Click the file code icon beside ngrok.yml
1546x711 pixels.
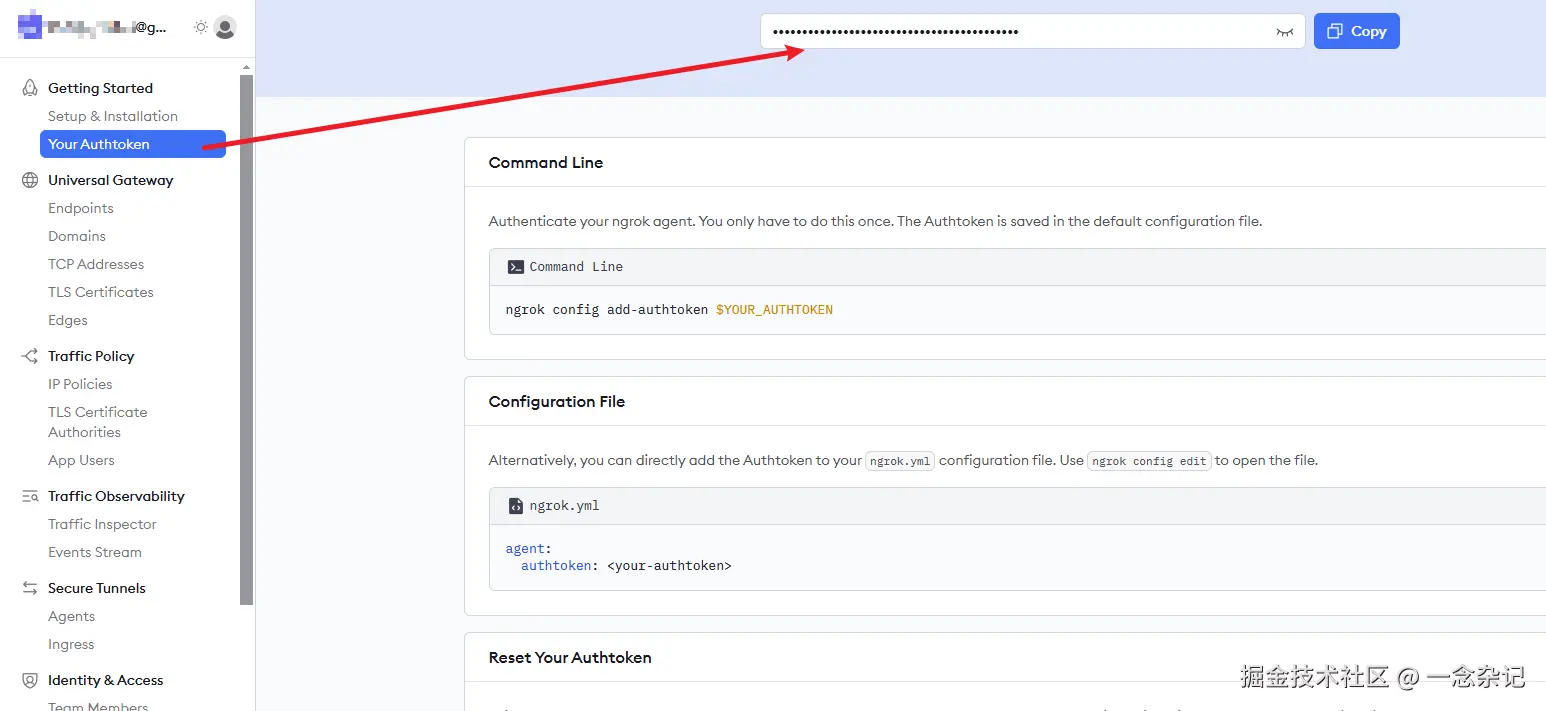(x=516, y=506)
